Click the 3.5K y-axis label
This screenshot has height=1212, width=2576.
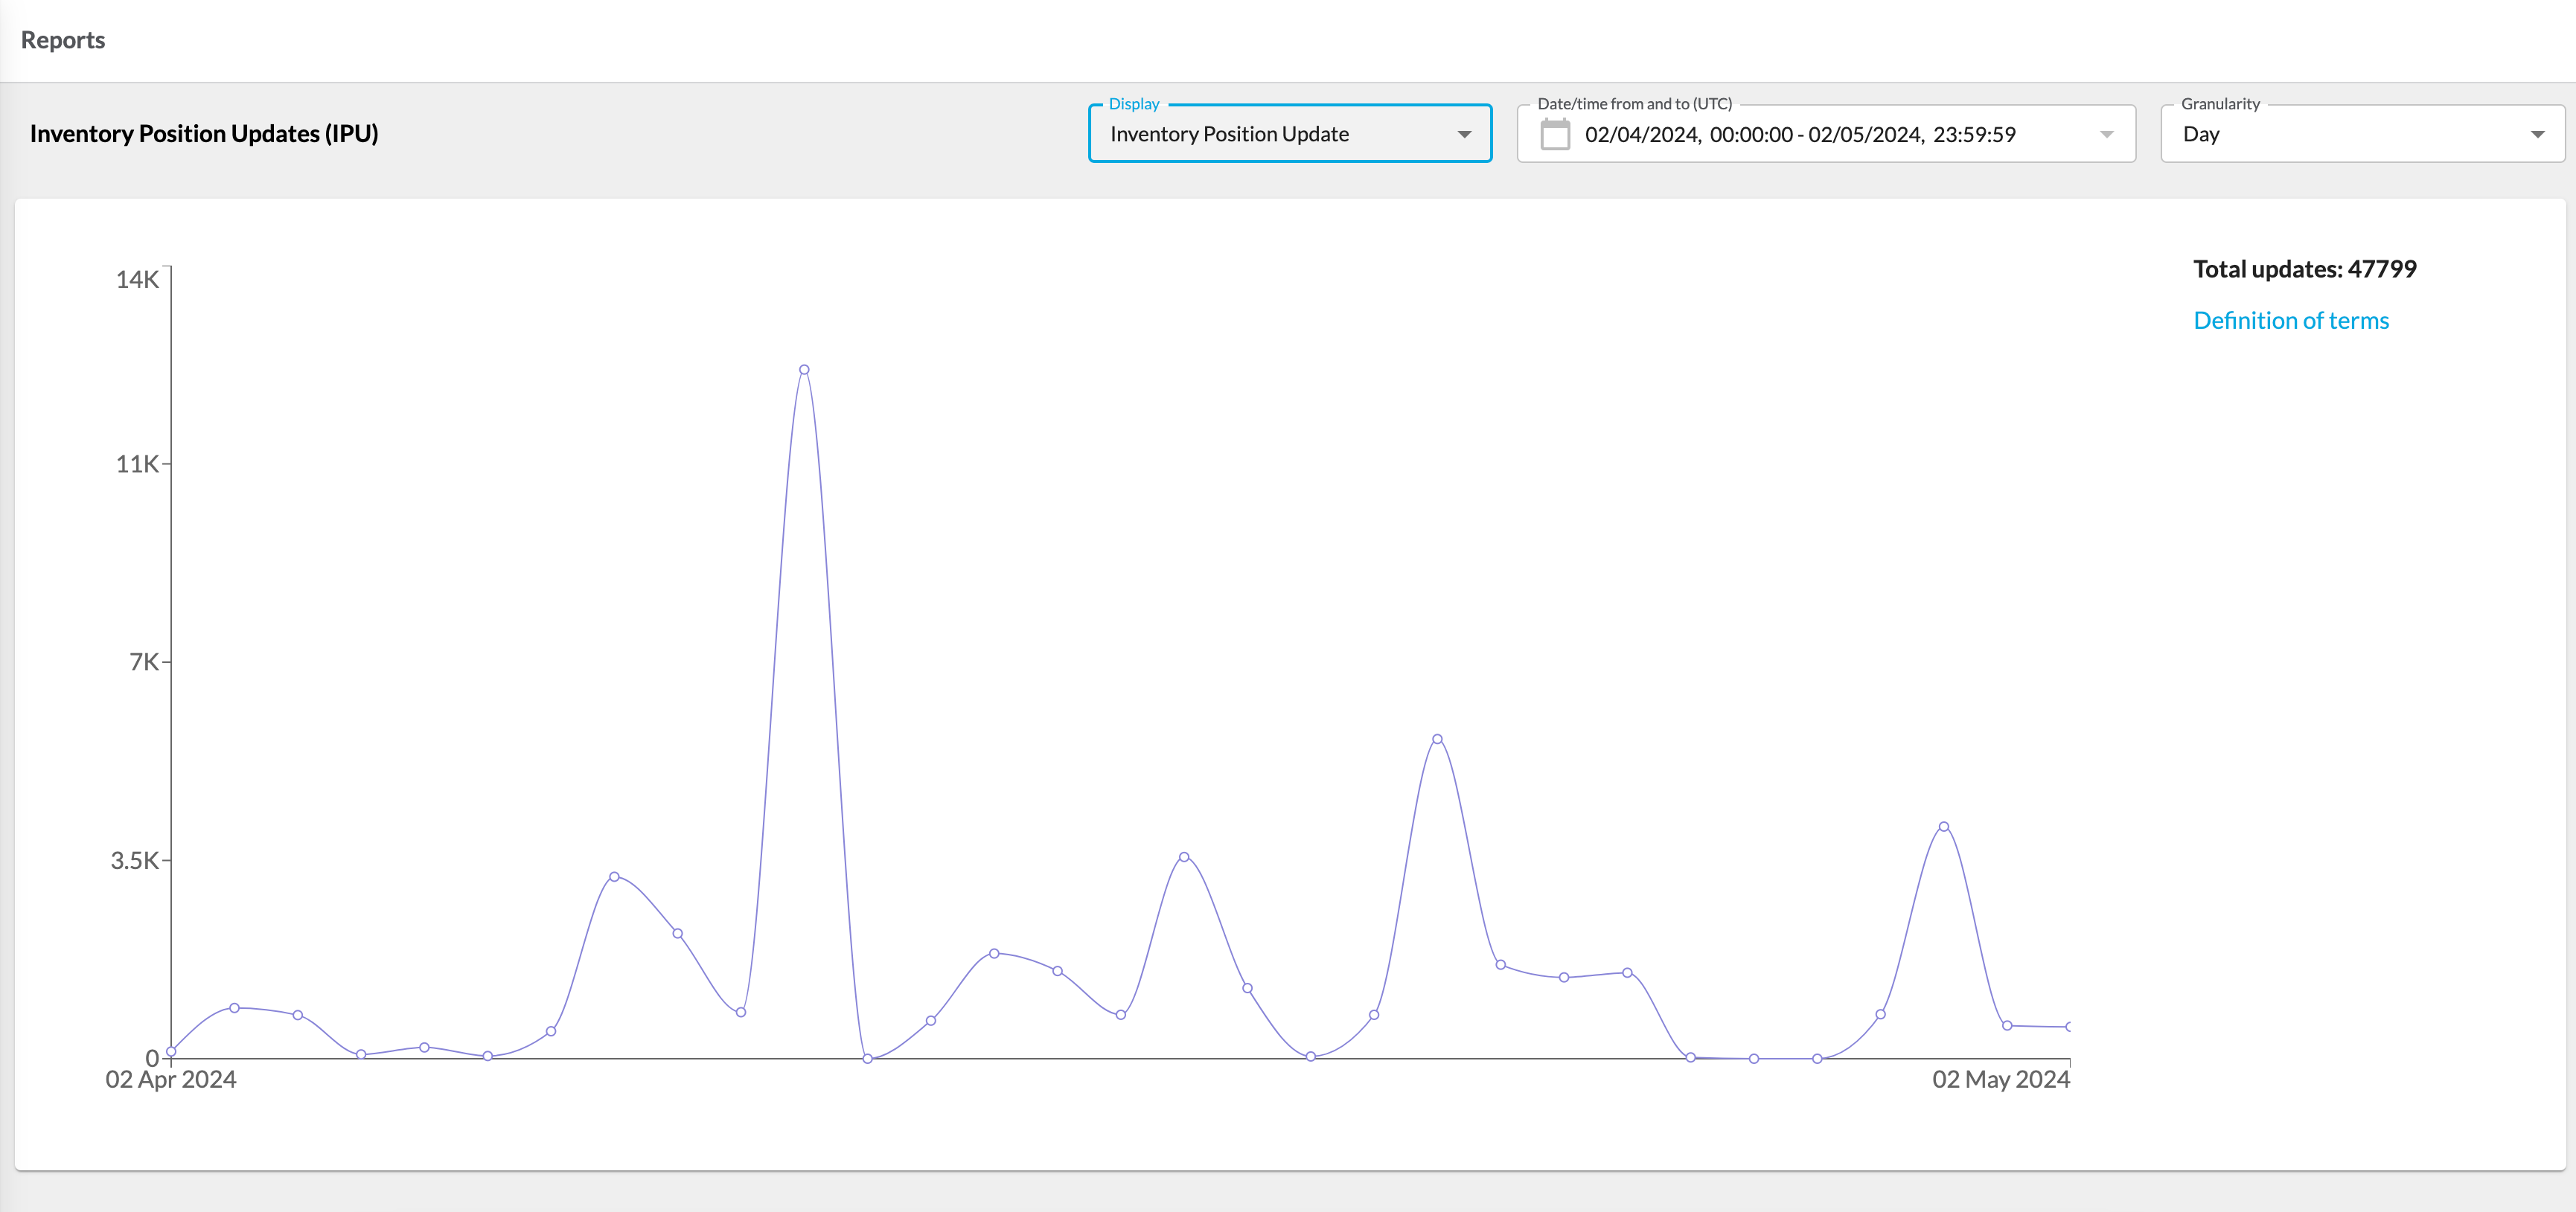[x=134, y=861]
